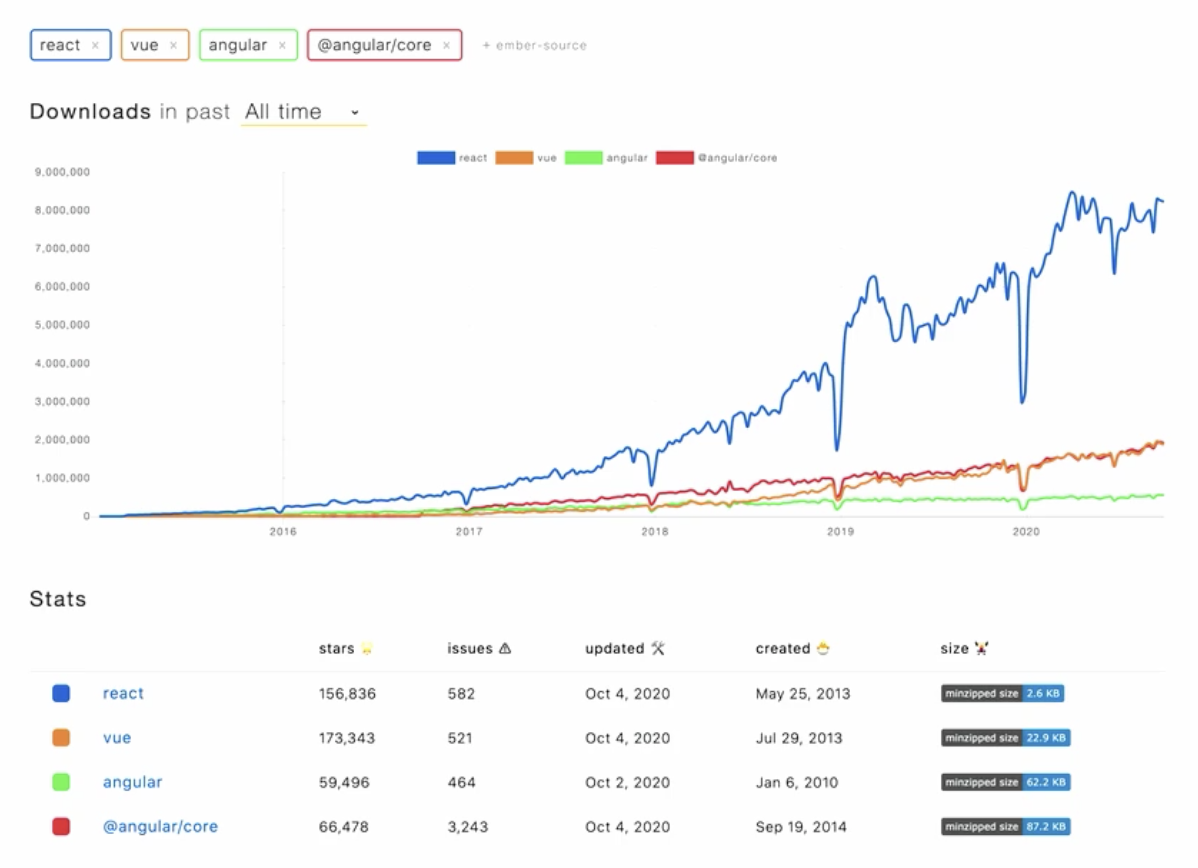This screenshot has width=1198, height=868.
Task: Click the 2019 label on chart axis
Action: click(840, 532)
